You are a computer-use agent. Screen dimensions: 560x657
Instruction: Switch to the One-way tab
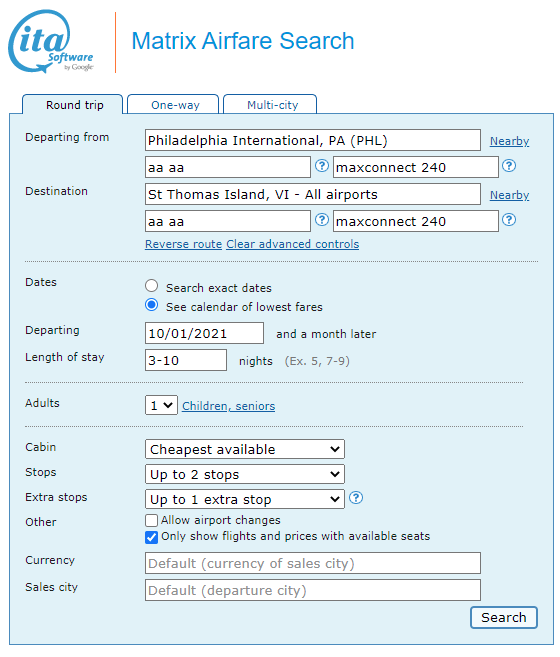click(x=173, y=104)
